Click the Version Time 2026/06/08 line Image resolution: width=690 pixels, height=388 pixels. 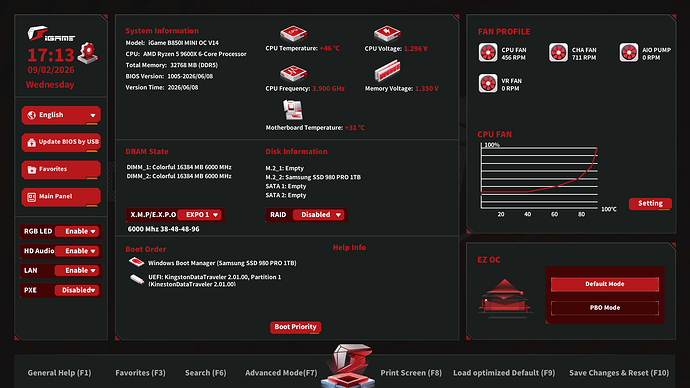(162, 88)
